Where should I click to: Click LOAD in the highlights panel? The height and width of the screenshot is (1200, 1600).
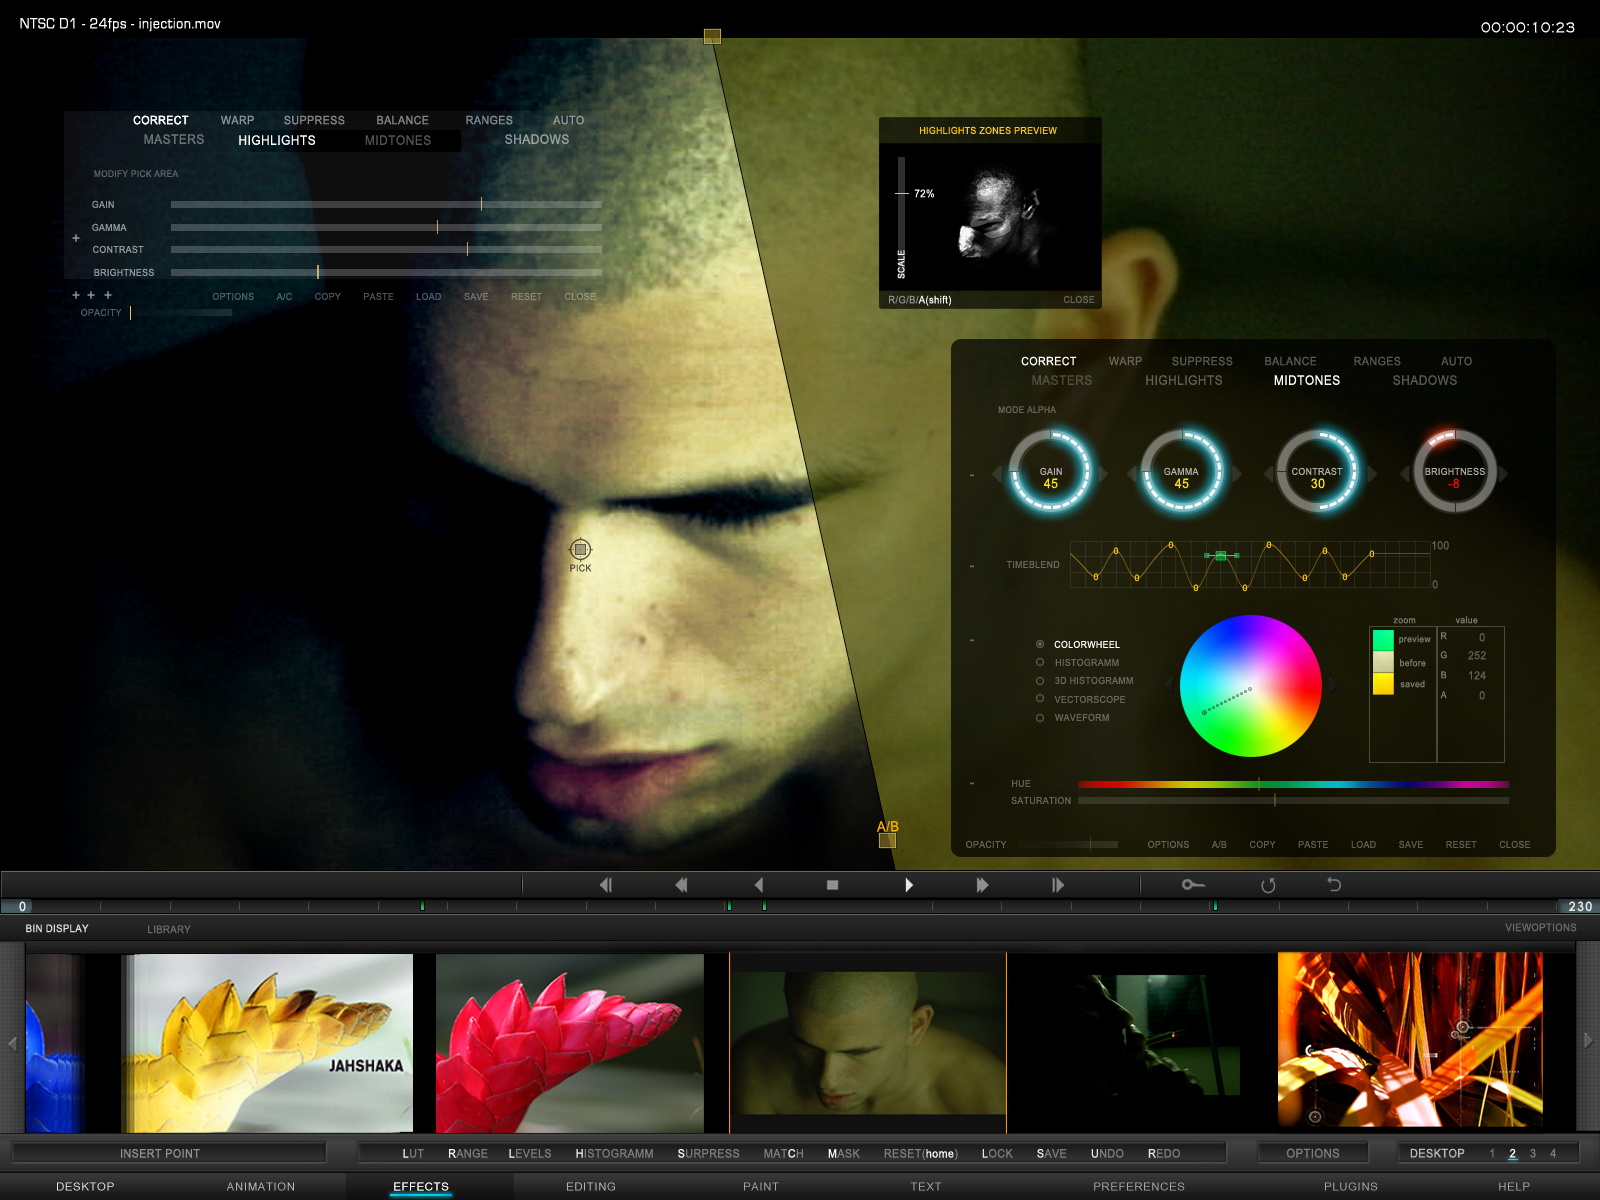(428, 297)
